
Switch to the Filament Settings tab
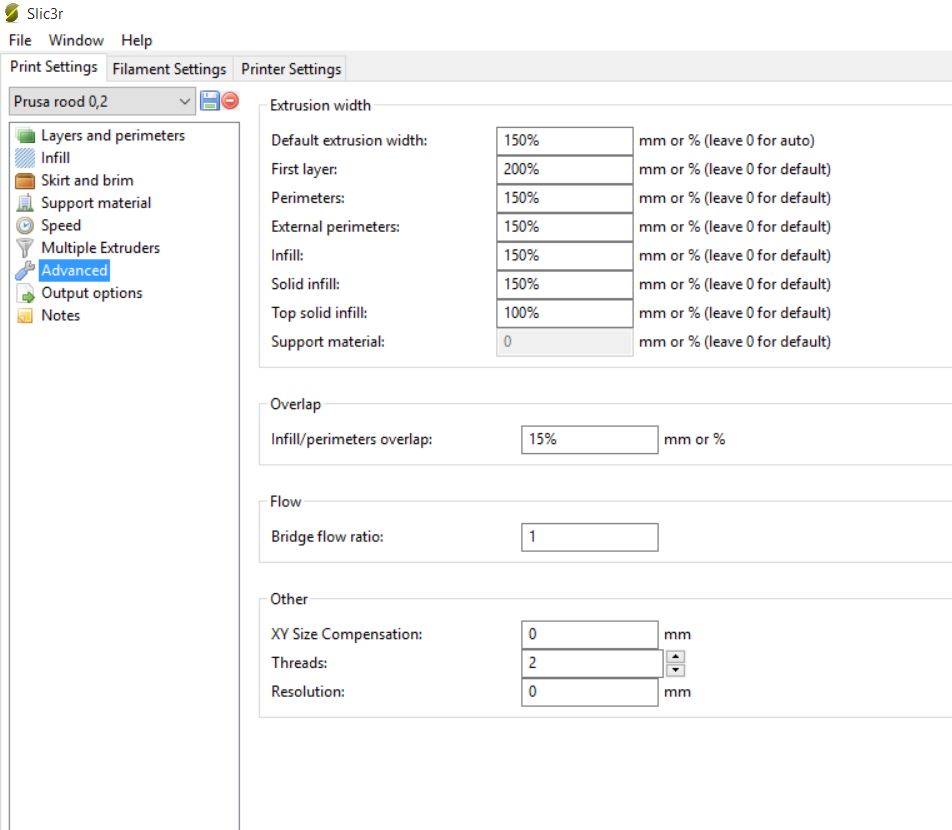(169, 69)
